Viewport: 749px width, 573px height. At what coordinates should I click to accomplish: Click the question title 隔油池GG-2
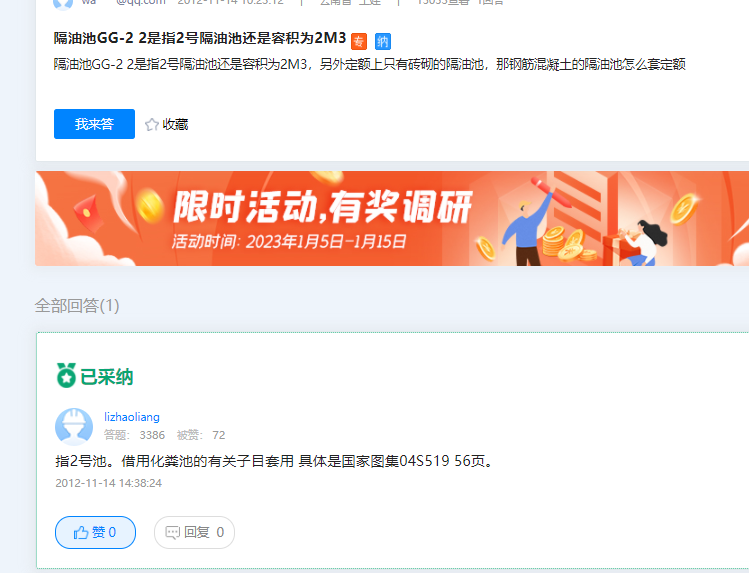(200, 38)
